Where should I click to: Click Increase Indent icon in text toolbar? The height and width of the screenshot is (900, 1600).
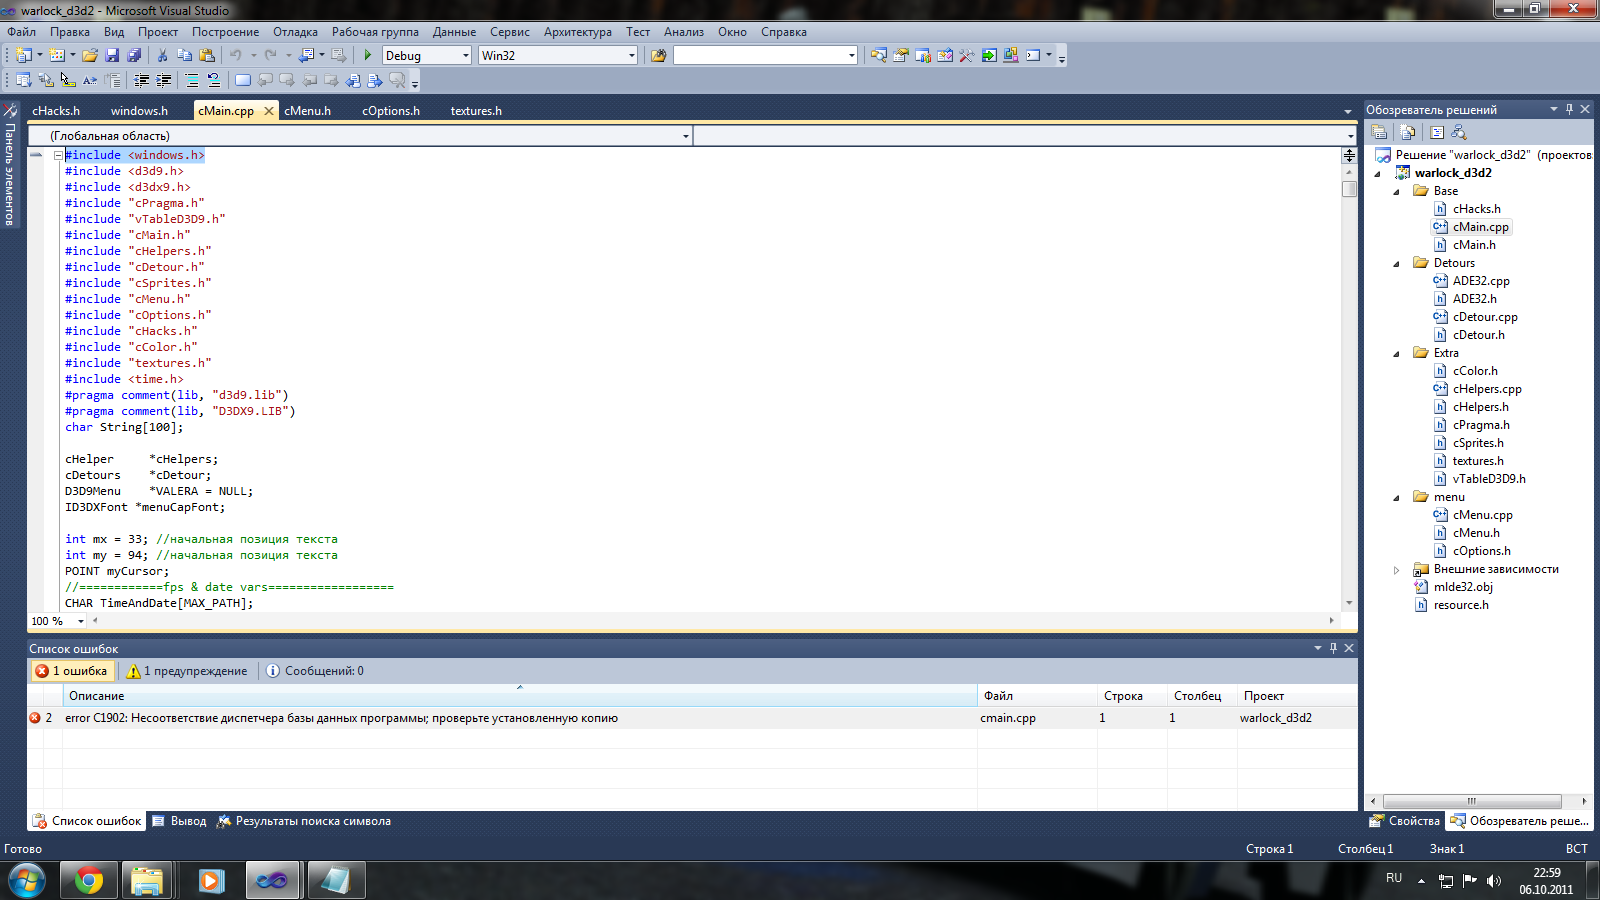[164, 80]
